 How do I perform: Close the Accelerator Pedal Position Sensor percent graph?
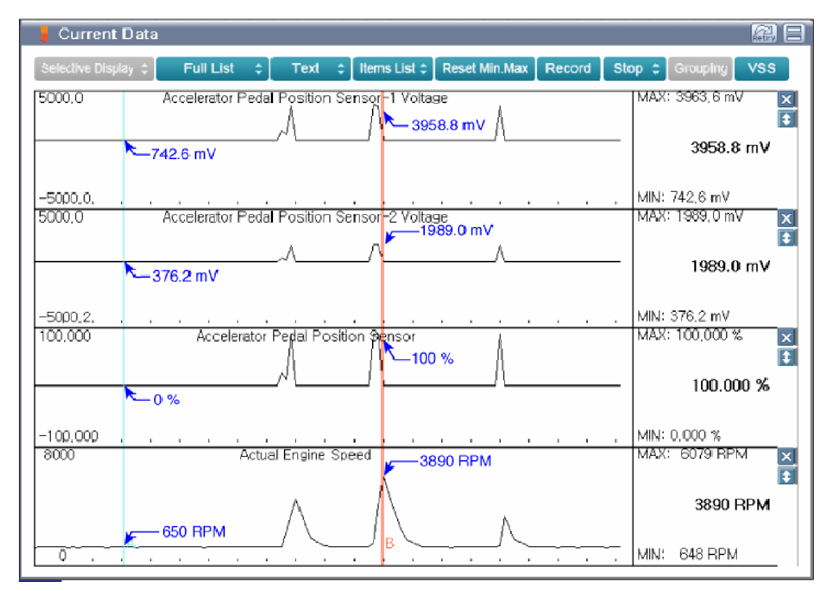click(x=786, y=338)
